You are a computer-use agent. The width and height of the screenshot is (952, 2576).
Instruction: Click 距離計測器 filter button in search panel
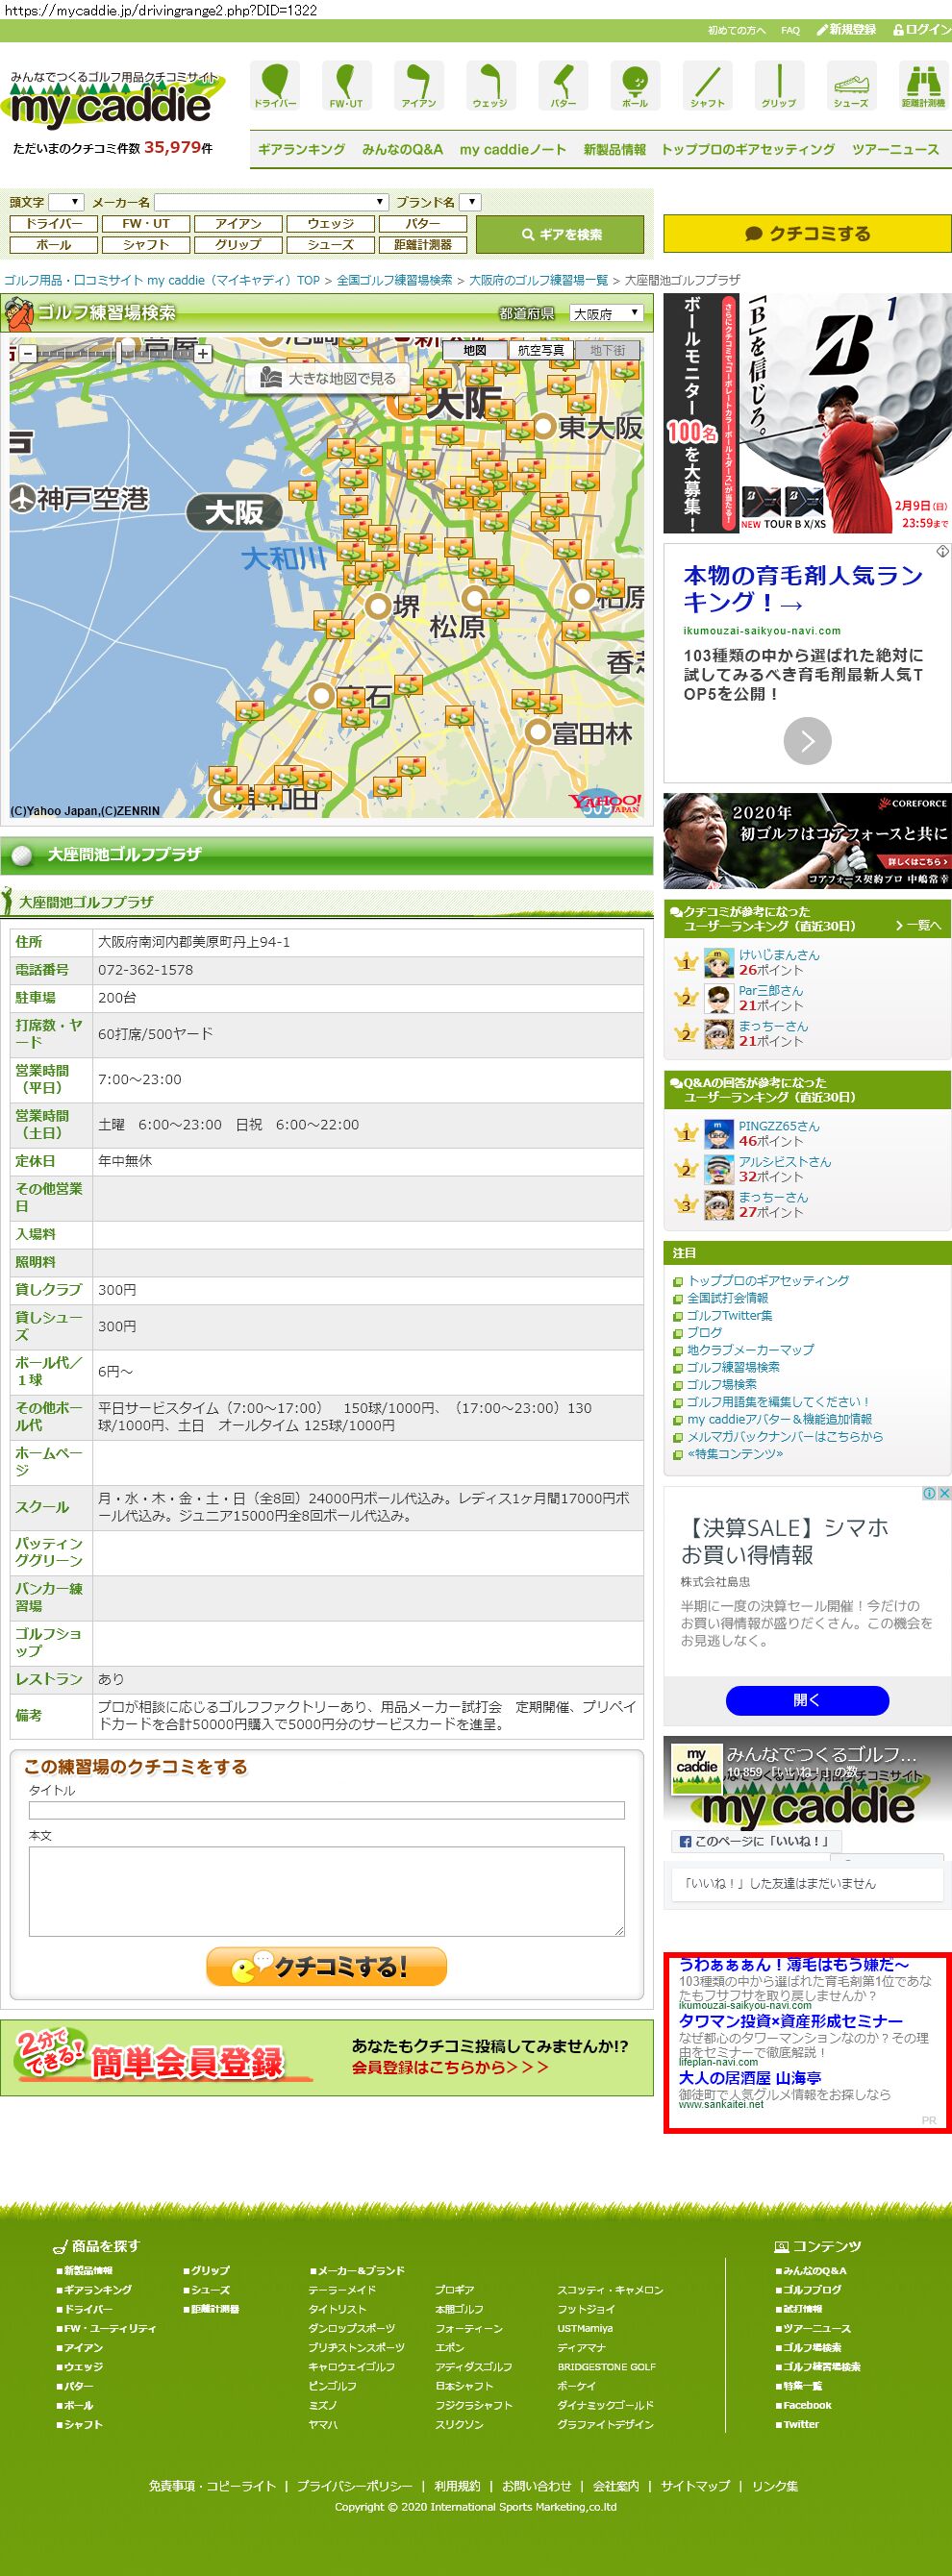coord(423,245)
